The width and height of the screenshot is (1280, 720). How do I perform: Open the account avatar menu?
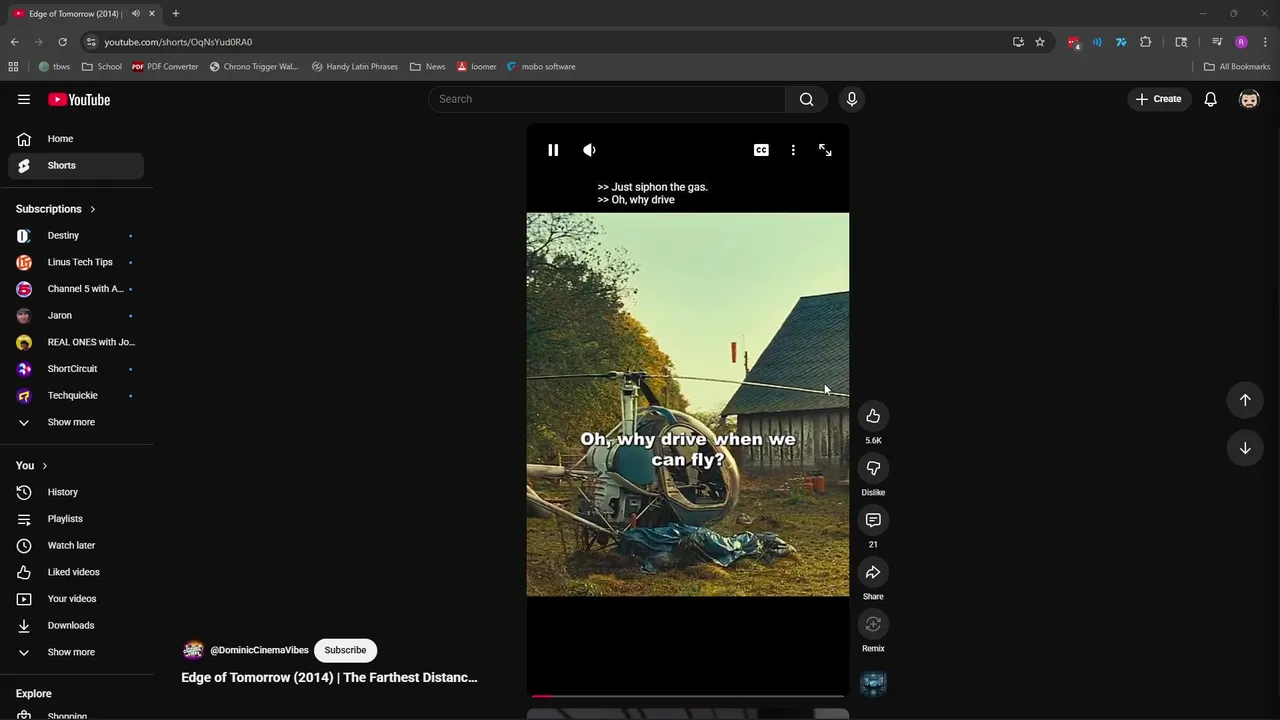(x=1249, y=99)
